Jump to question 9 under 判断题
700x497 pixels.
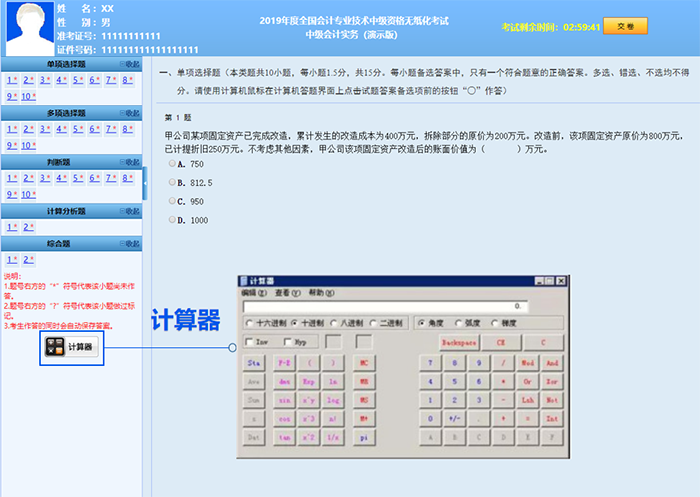coord(12,195)
